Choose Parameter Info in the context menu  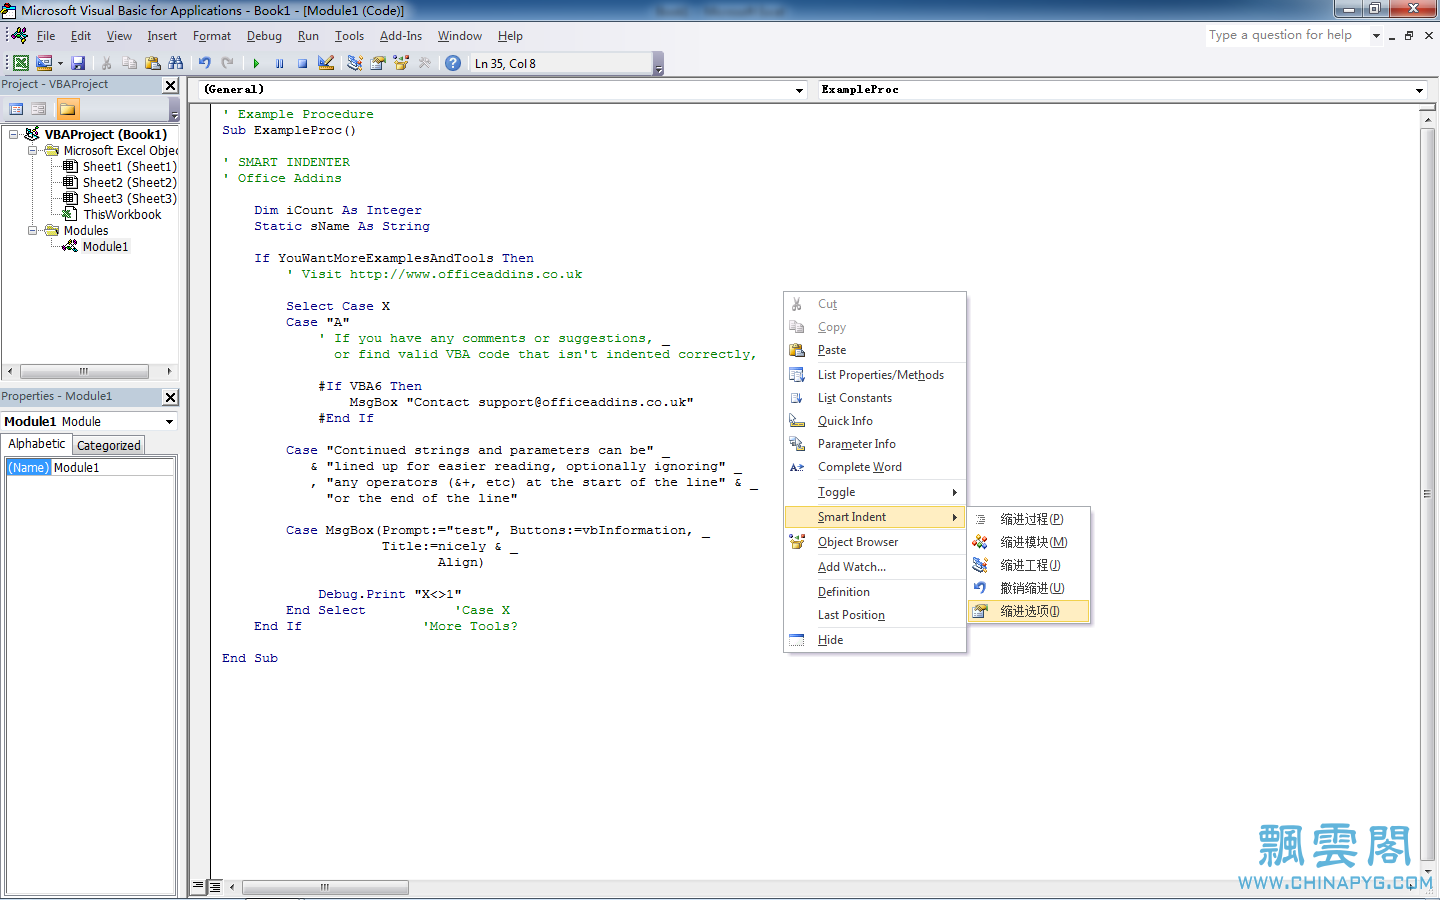tap(875, 444)
